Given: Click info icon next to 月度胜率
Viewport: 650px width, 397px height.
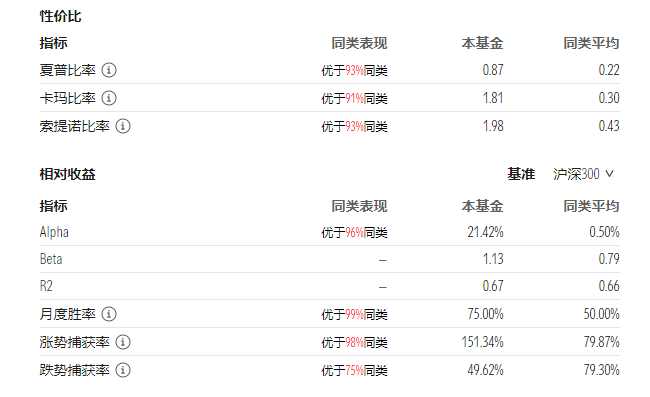Looking at the screenshot, I should pos(109,314).
